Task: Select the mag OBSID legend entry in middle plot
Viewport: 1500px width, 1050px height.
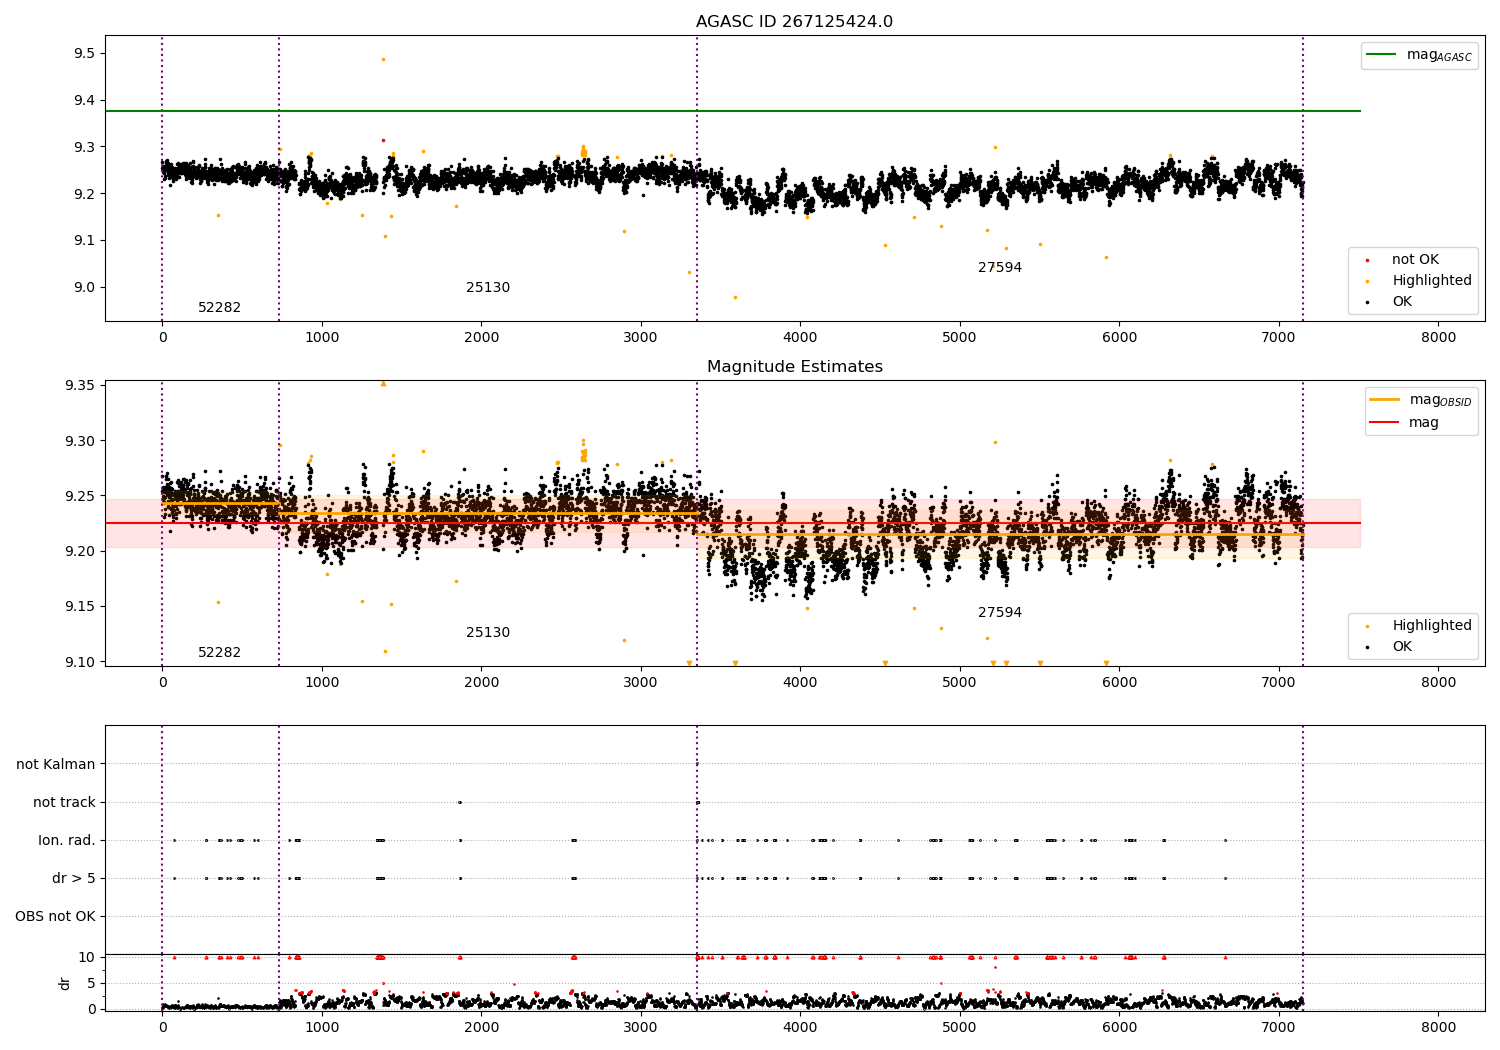Action: click(x=1421, y=400)
